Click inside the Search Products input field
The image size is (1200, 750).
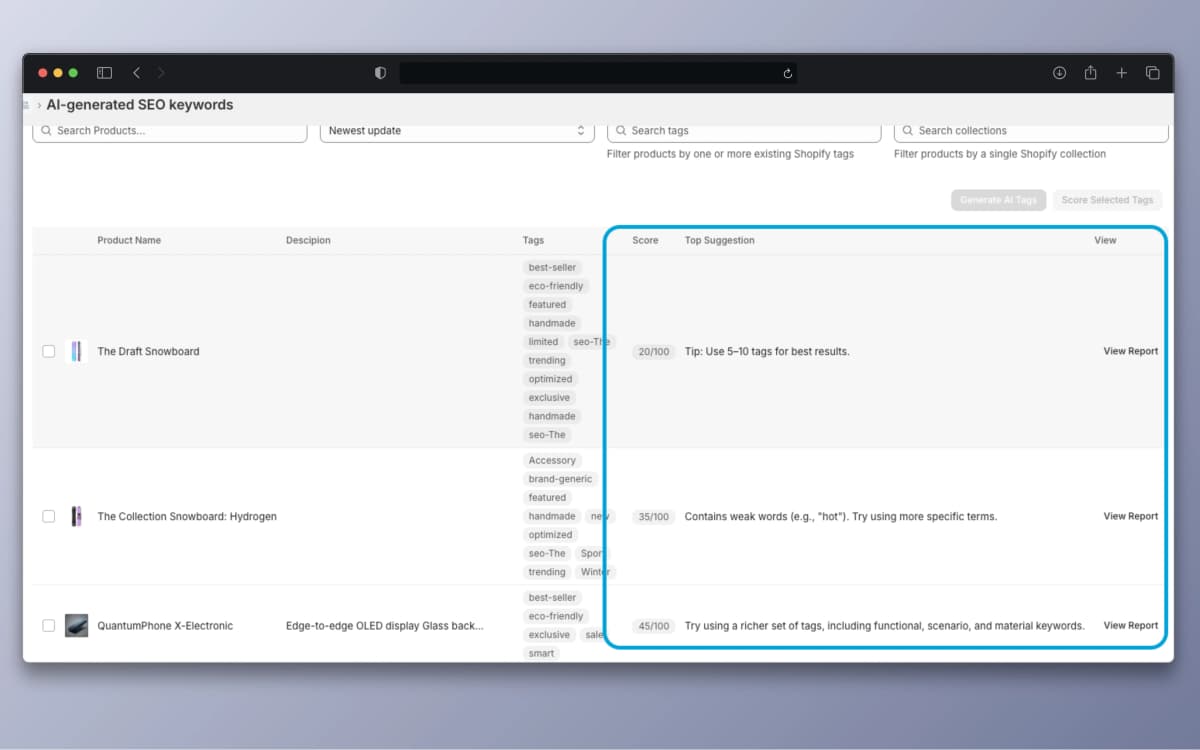tap(170, 130)
